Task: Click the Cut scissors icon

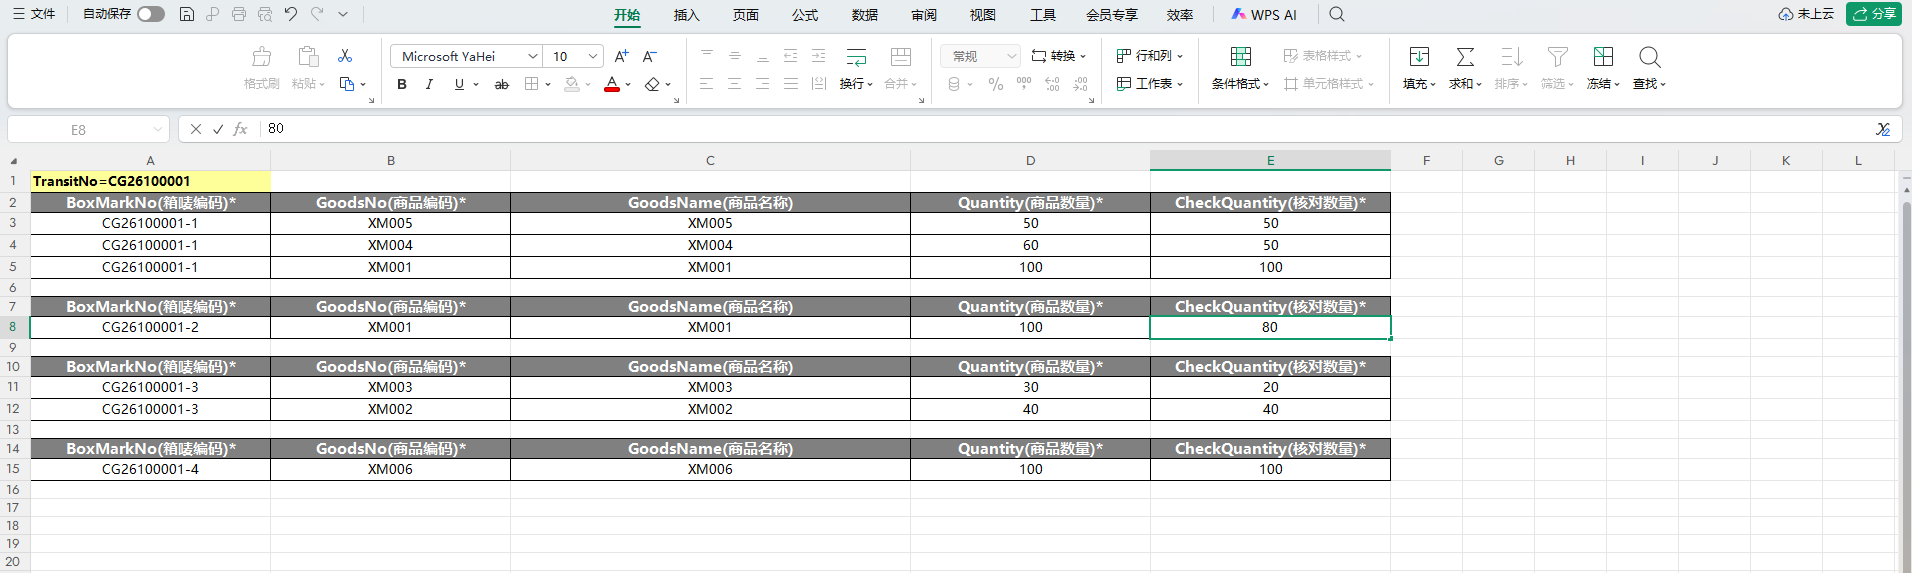Action: point(345,56)
